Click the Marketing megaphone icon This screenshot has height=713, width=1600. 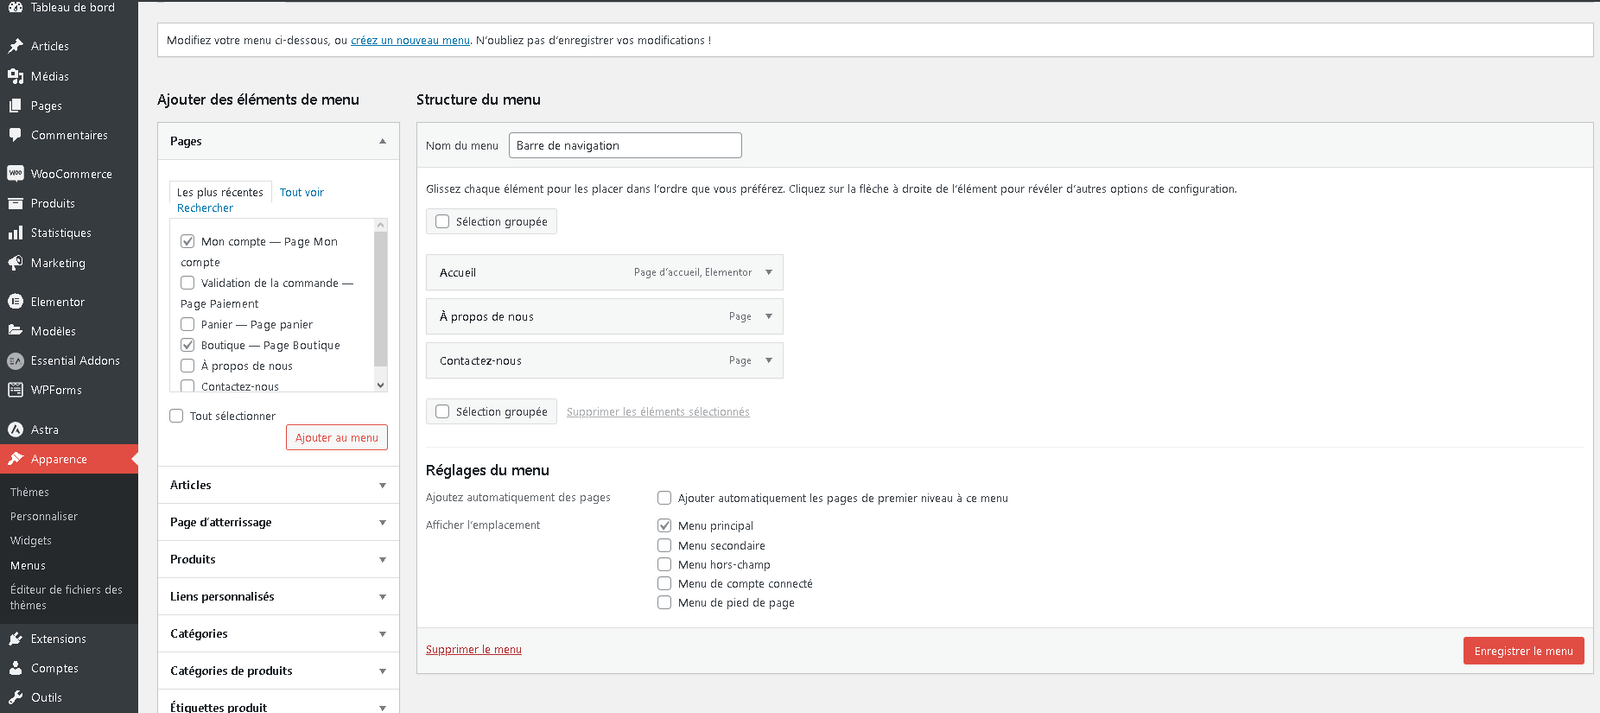(15, 263)
